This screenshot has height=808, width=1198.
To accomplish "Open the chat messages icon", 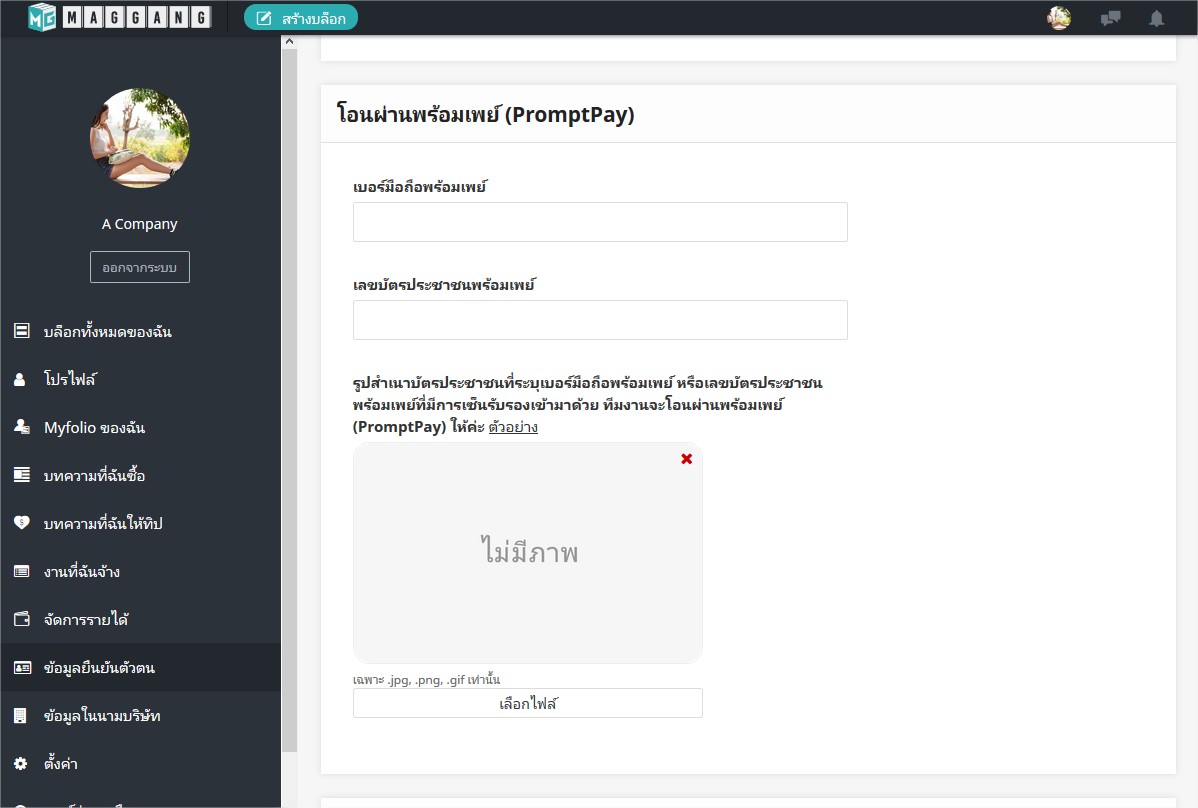I will [1110, 18].
